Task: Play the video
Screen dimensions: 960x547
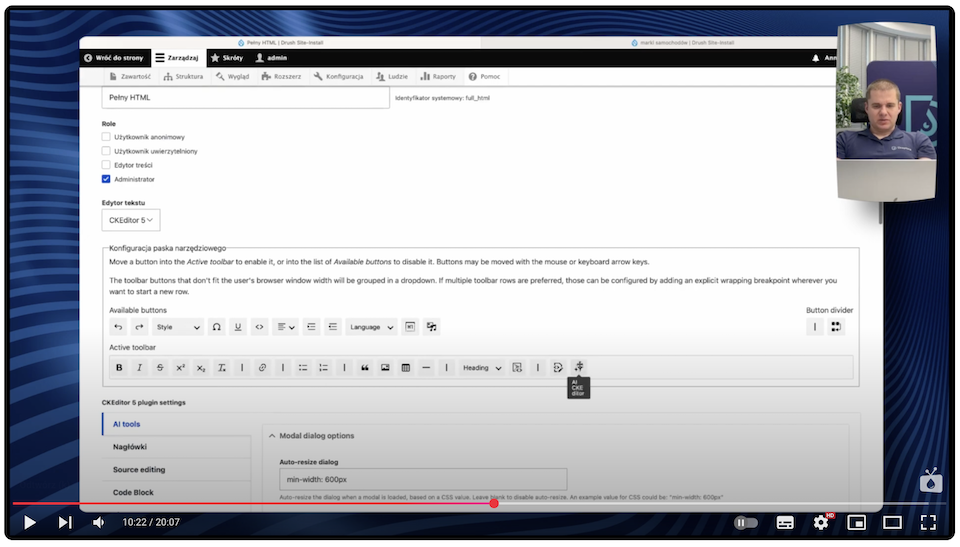Action: [x=29, y=522]
